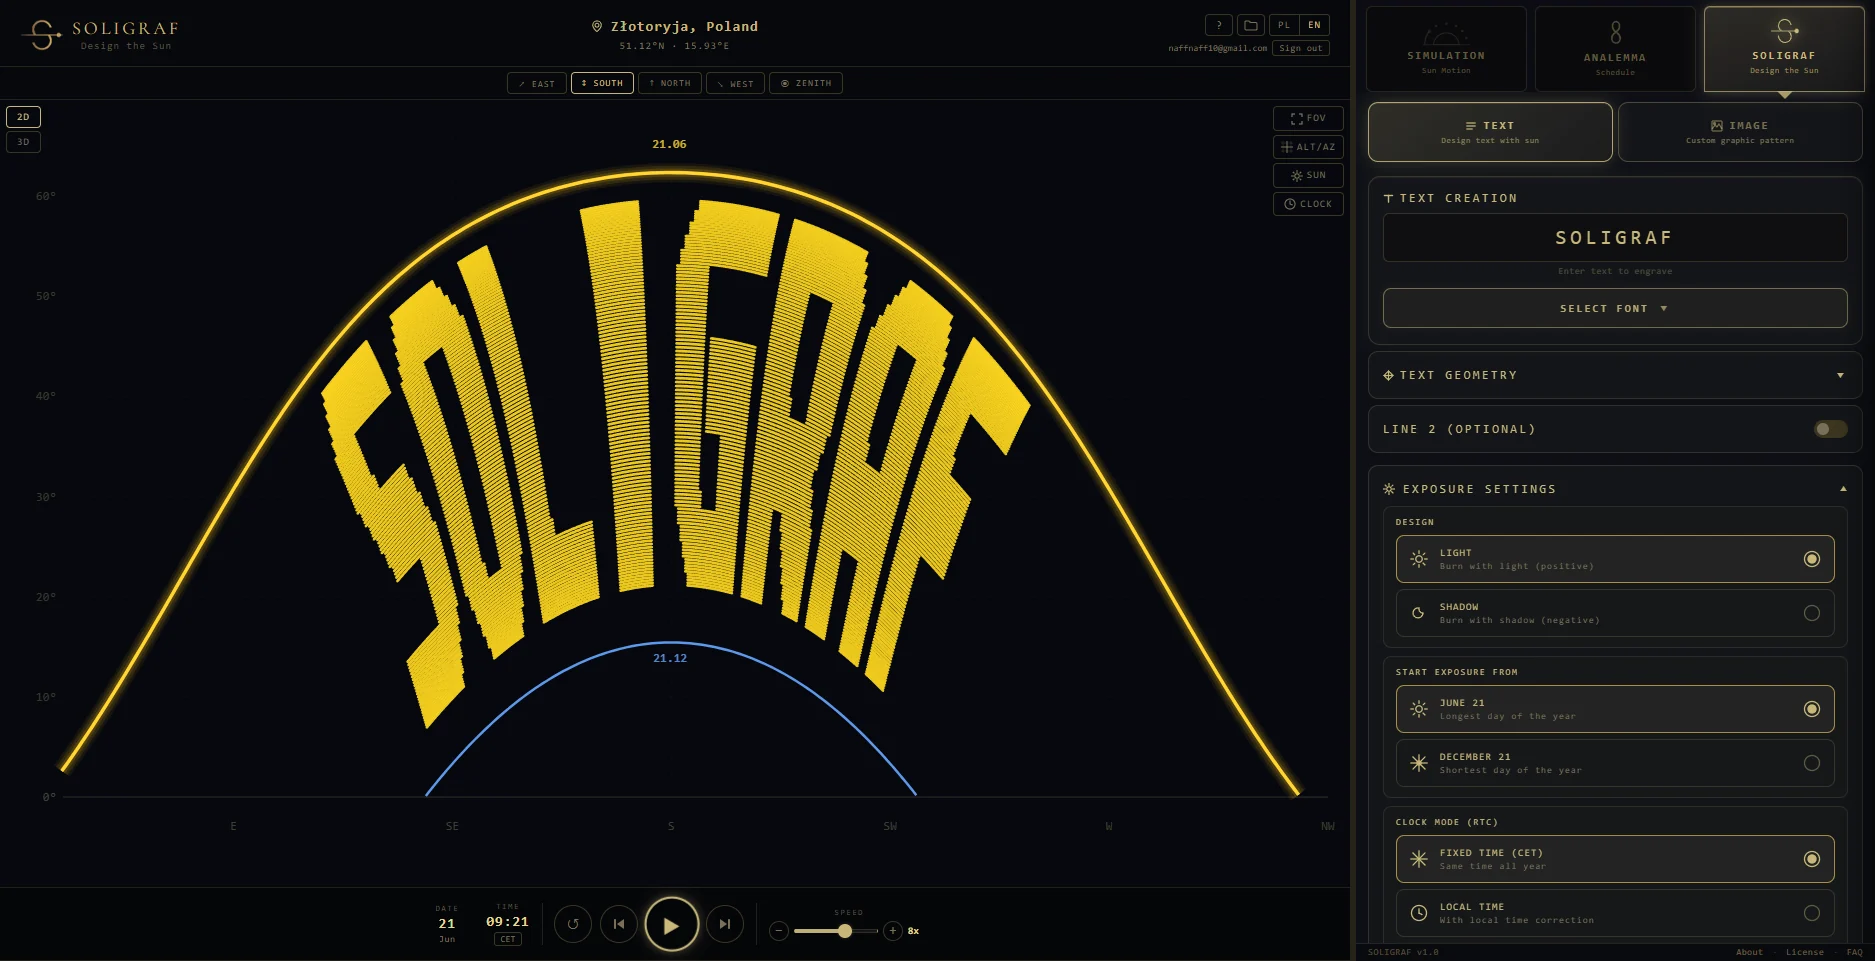Enable the Line 2 optional toggle
Viewport: 1875px width, 961px height.
click(x=1830, y=429)
